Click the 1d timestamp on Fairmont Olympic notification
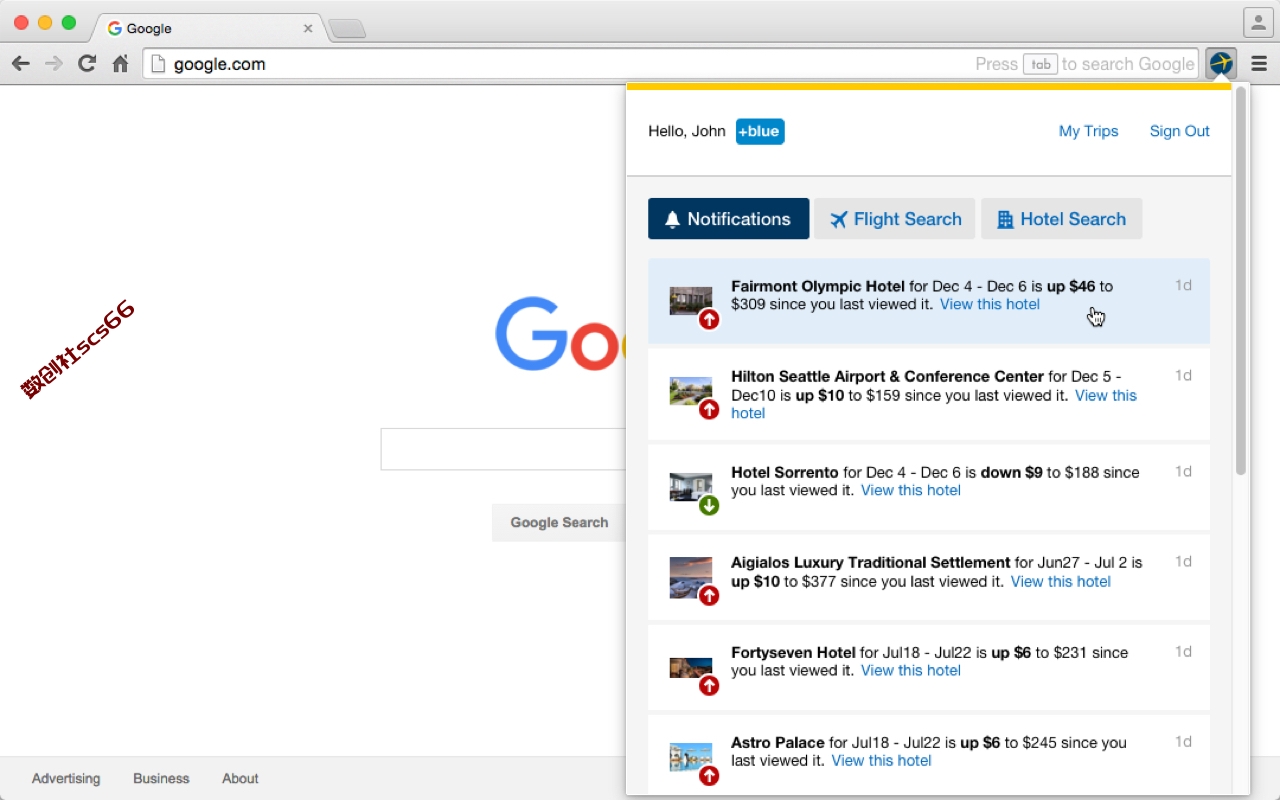Image resolution: width=1280 pixels, height=800 pixels. point(1183,285)
